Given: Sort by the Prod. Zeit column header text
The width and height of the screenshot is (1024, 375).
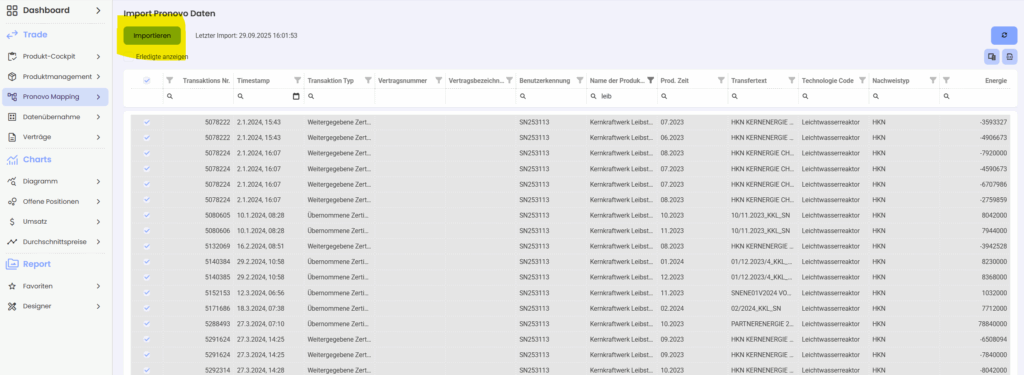Looking at the screenshot, I should (x=675, y=80).
